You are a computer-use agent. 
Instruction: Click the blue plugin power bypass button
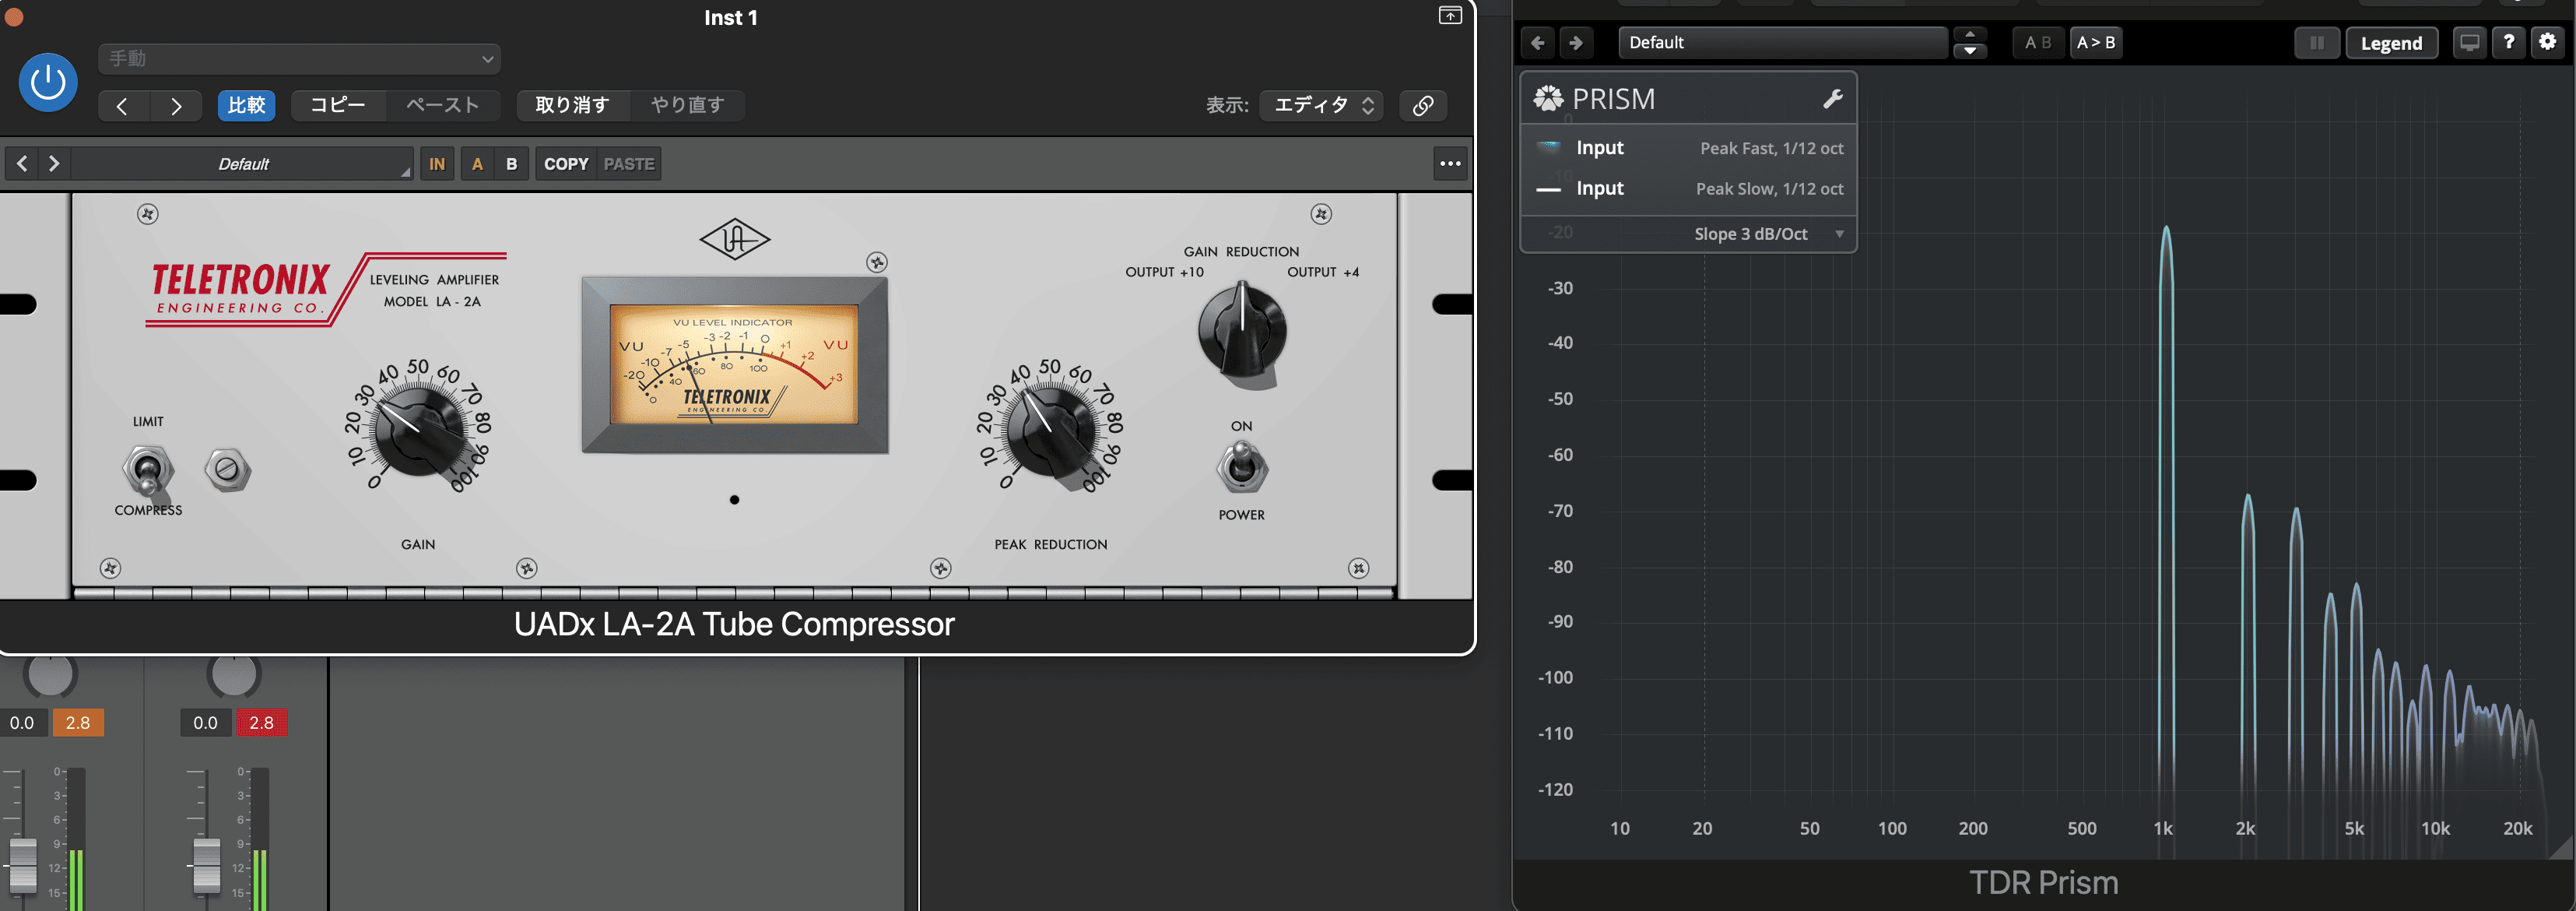pos(48,82)
